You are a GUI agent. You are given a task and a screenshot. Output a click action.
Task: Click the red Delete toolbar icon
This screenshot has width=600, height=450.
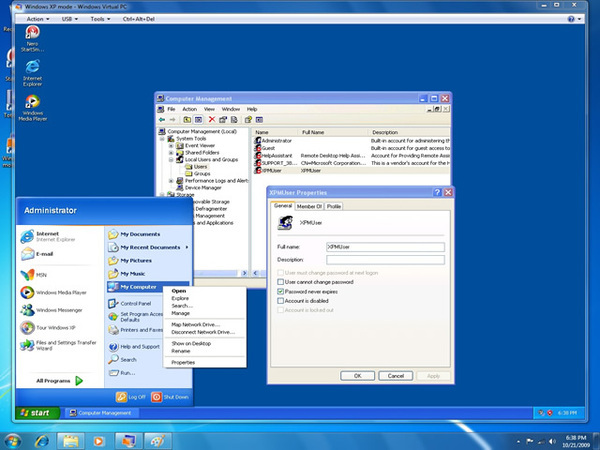coord(212,120)
